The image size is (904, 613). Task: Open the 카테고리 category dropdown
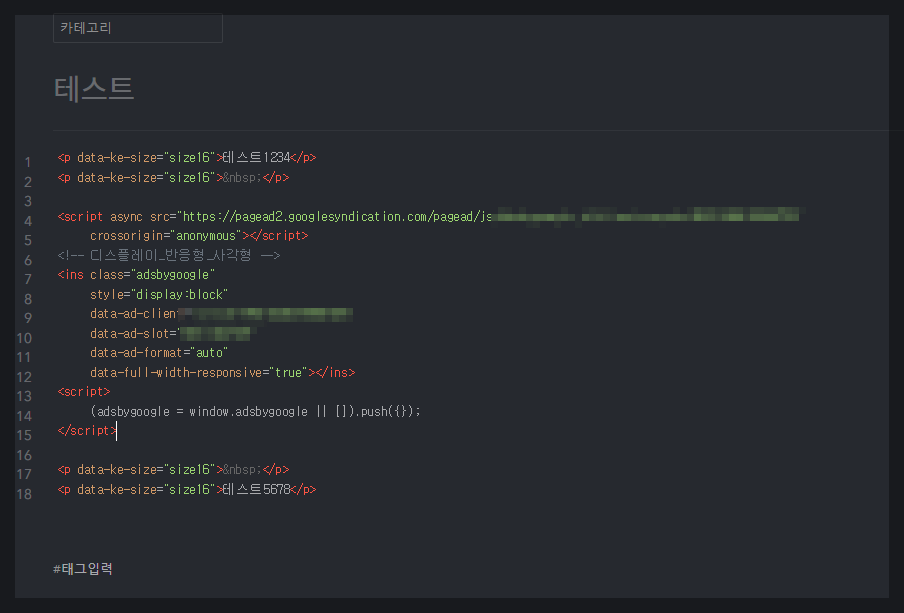click(138, 28)
